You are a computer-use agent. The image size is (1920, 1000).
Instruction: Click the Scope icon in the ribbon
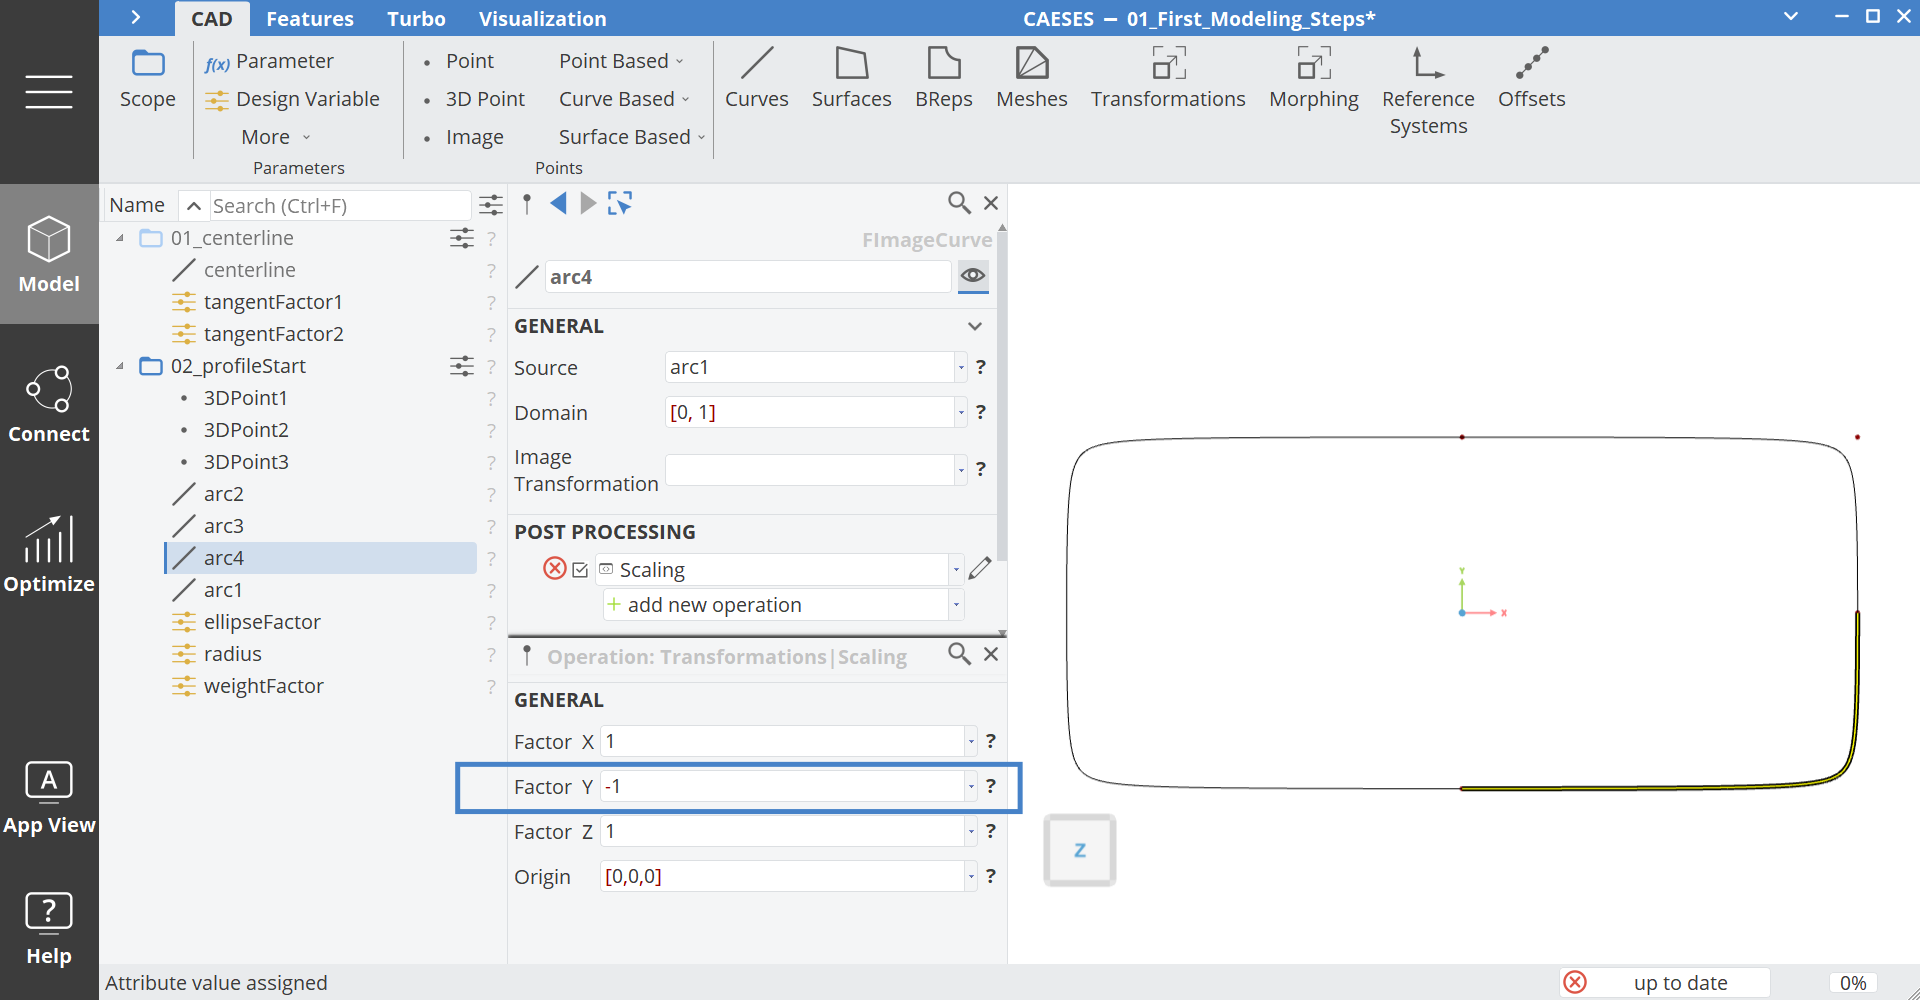pyautogui.click(x=147, y=80)
